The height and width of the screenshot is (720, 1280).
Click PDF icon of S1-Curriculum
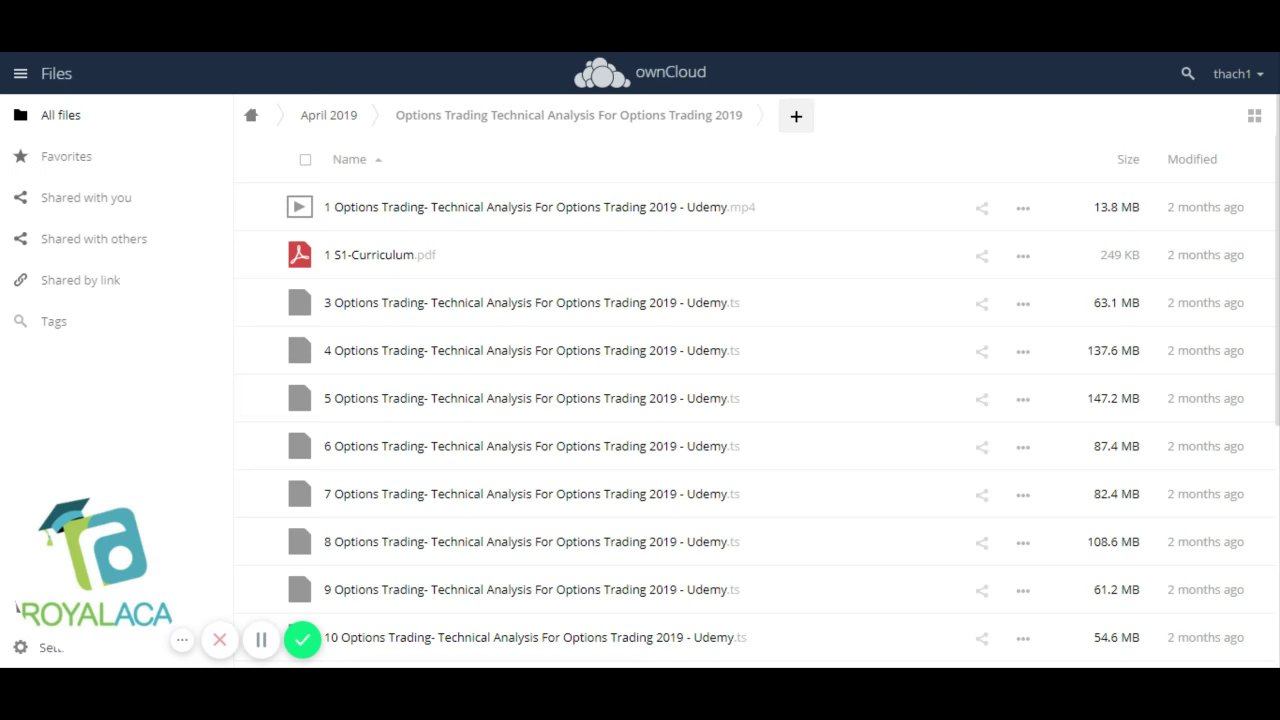pyautogui.click(x=299, y=255)
